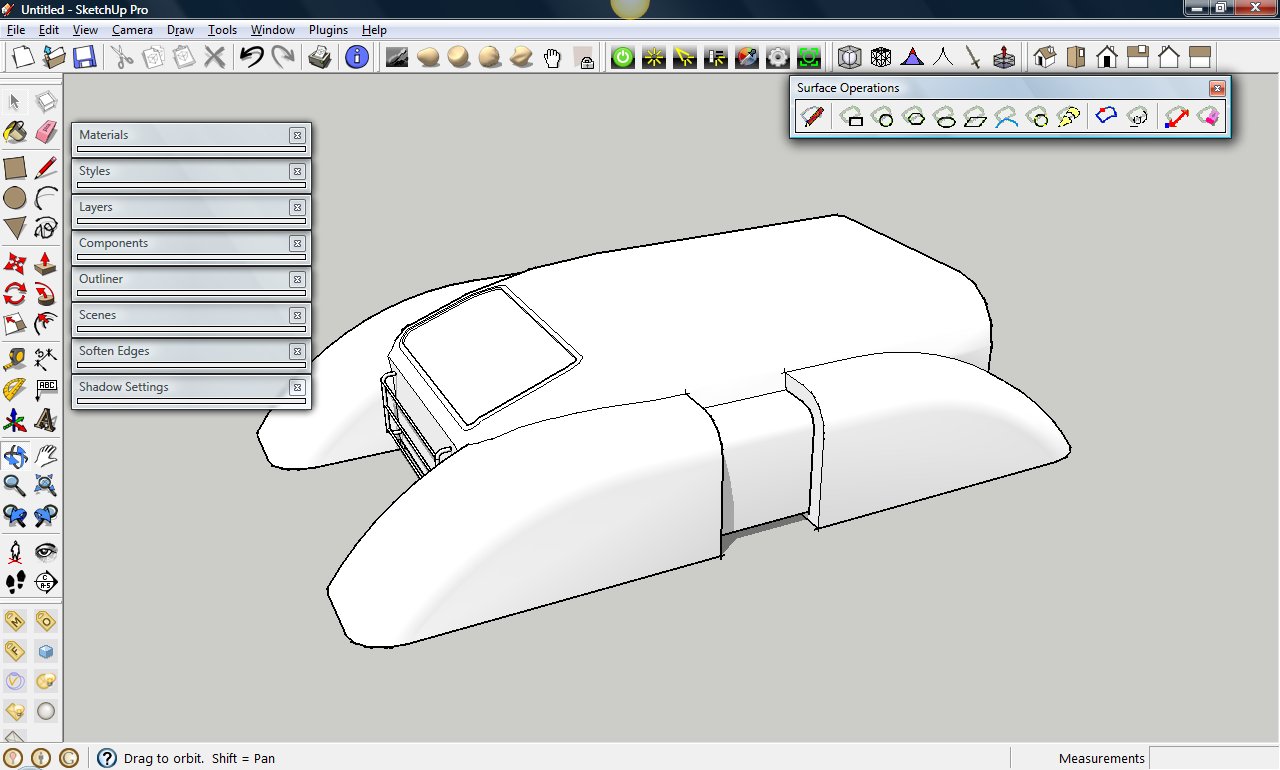Screen dimensions: 1280x770
Task: Switch to Front view house icon
Action: pos(1107,57)
